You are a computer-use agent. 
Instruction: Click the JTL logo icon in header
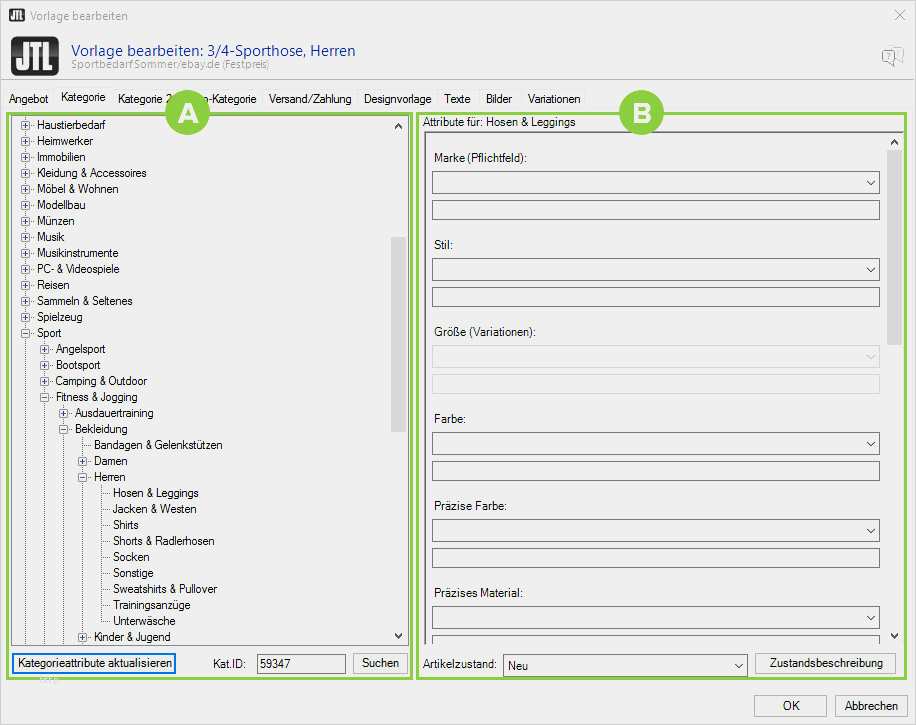36,55
